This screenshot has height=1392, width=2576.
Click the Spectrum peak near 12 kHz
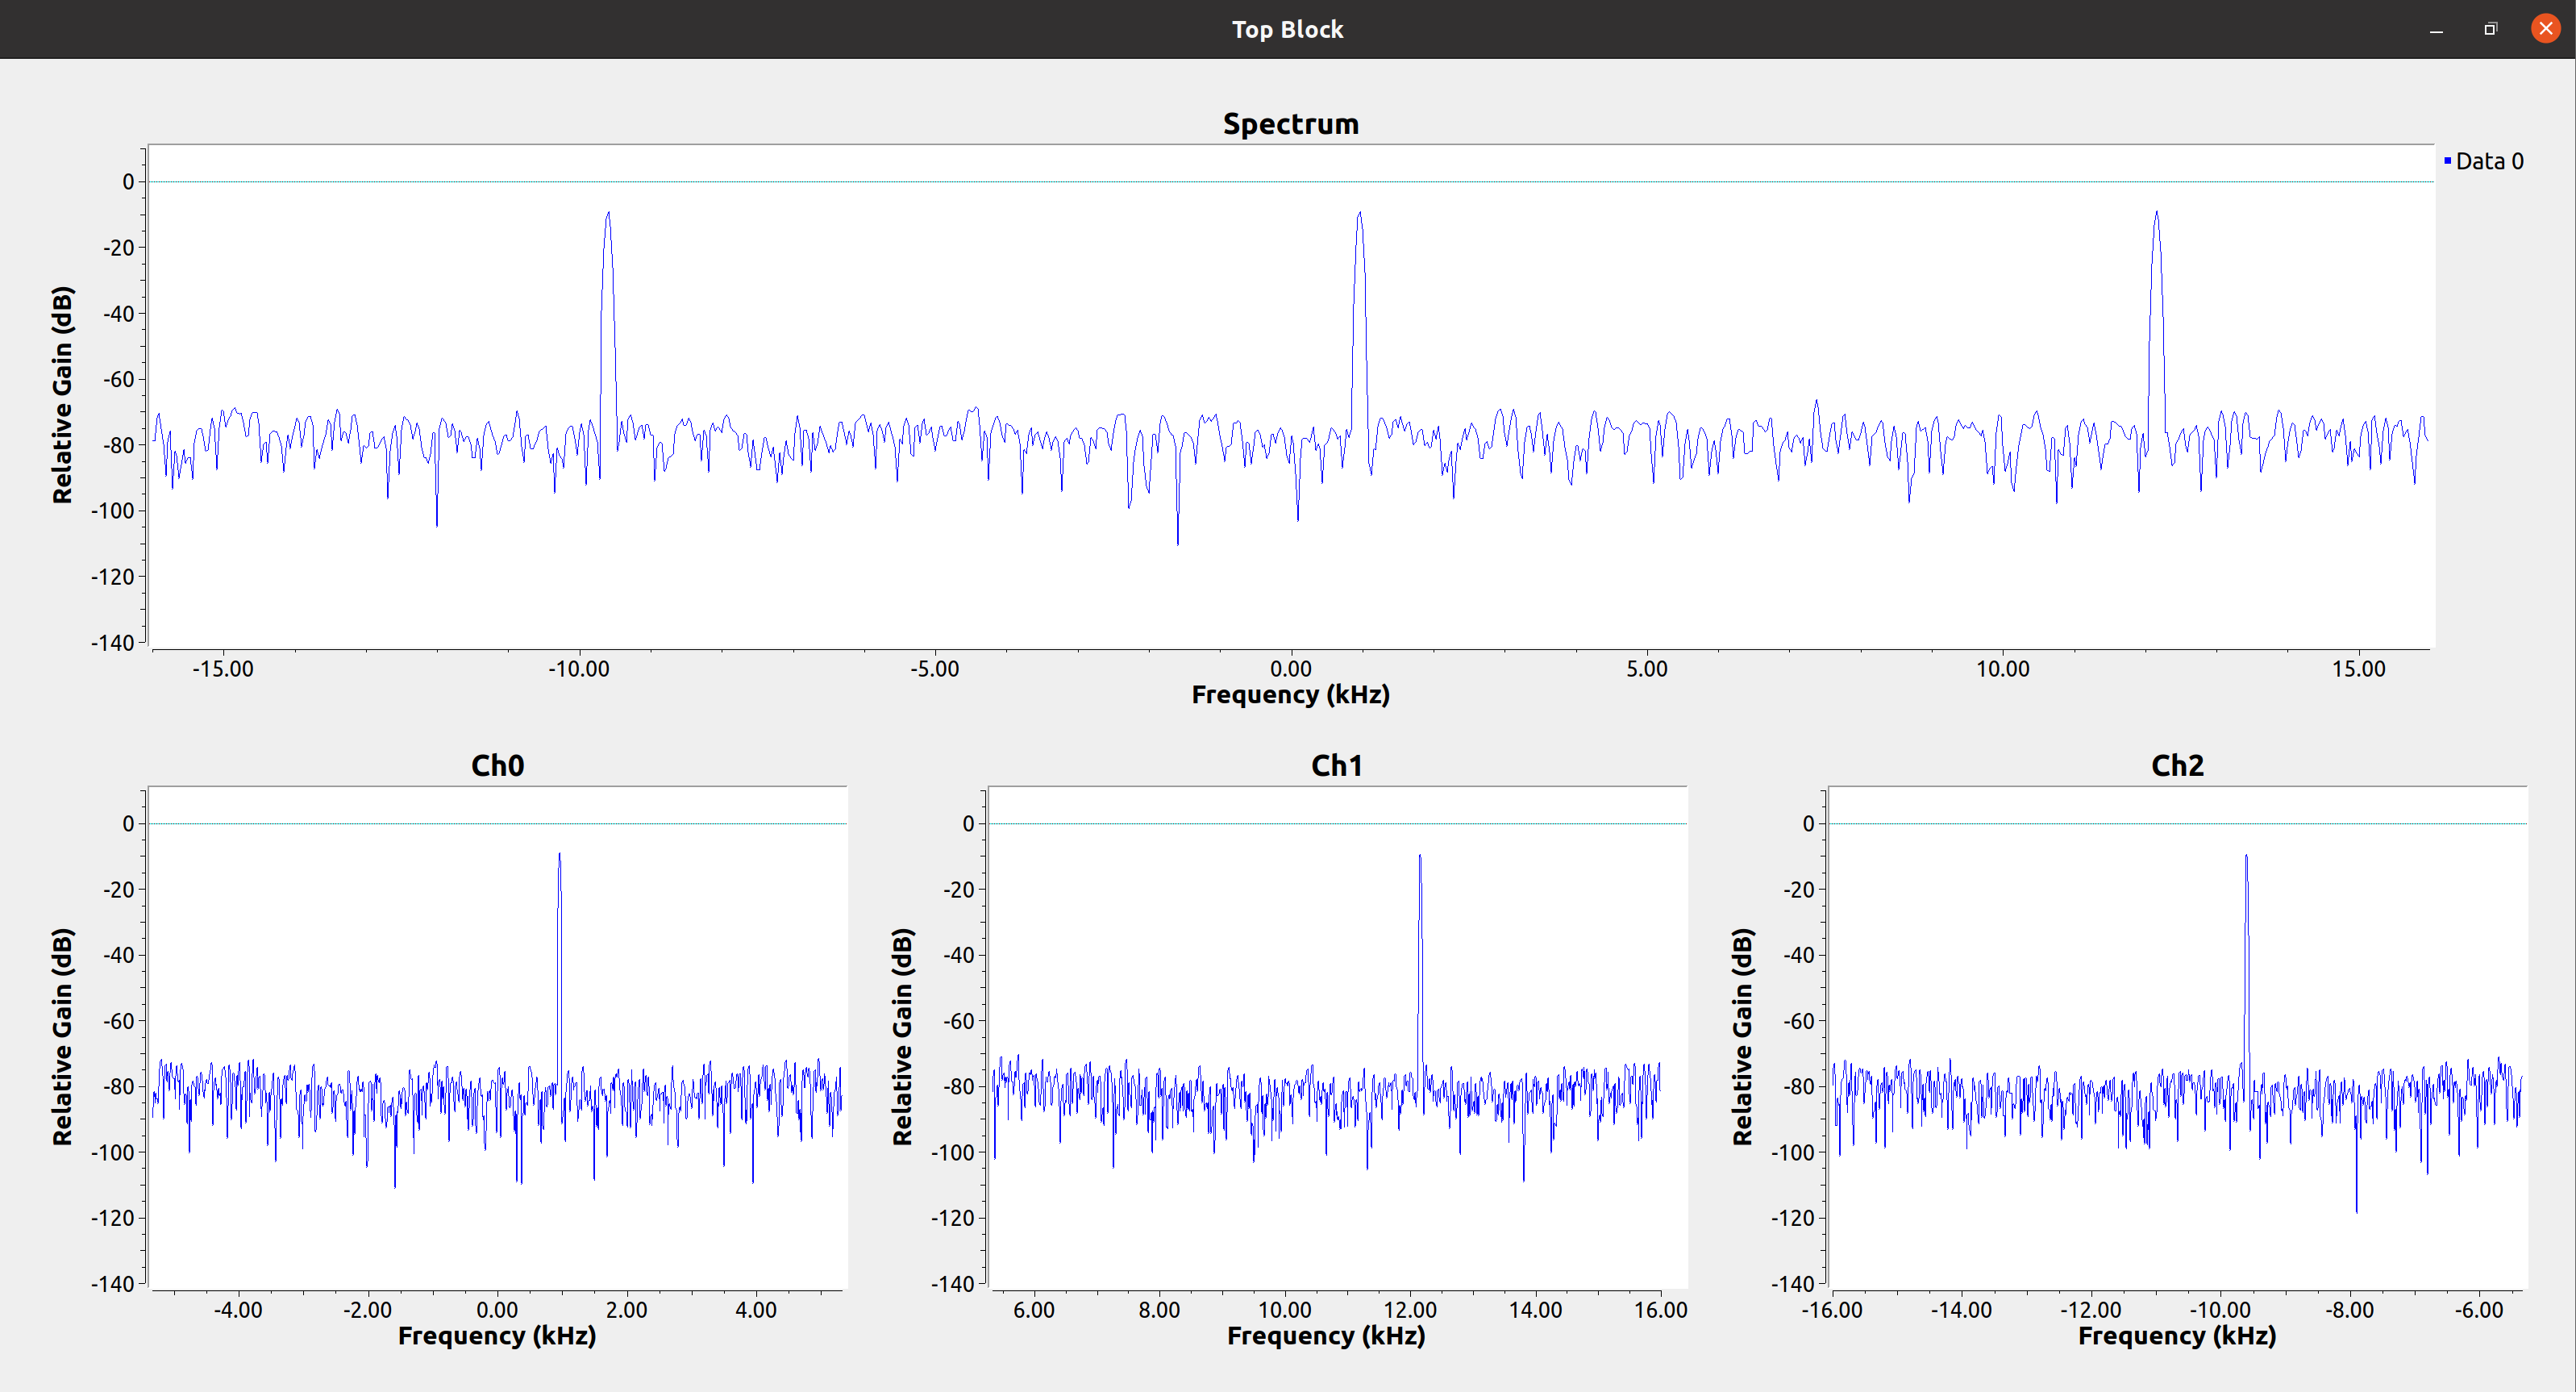coord(2156,214)
